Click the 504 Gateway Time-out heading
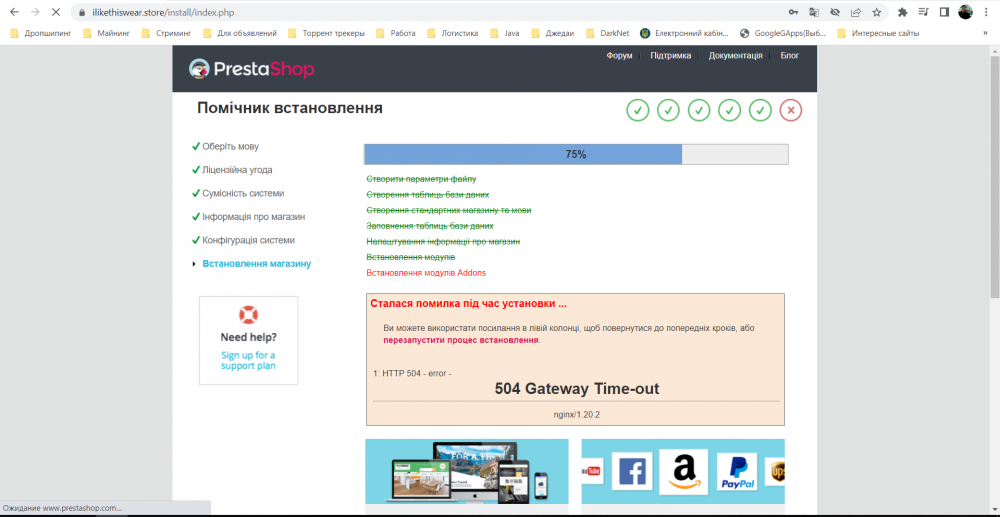The image size is (1000, 517). (x=577, y=388)
